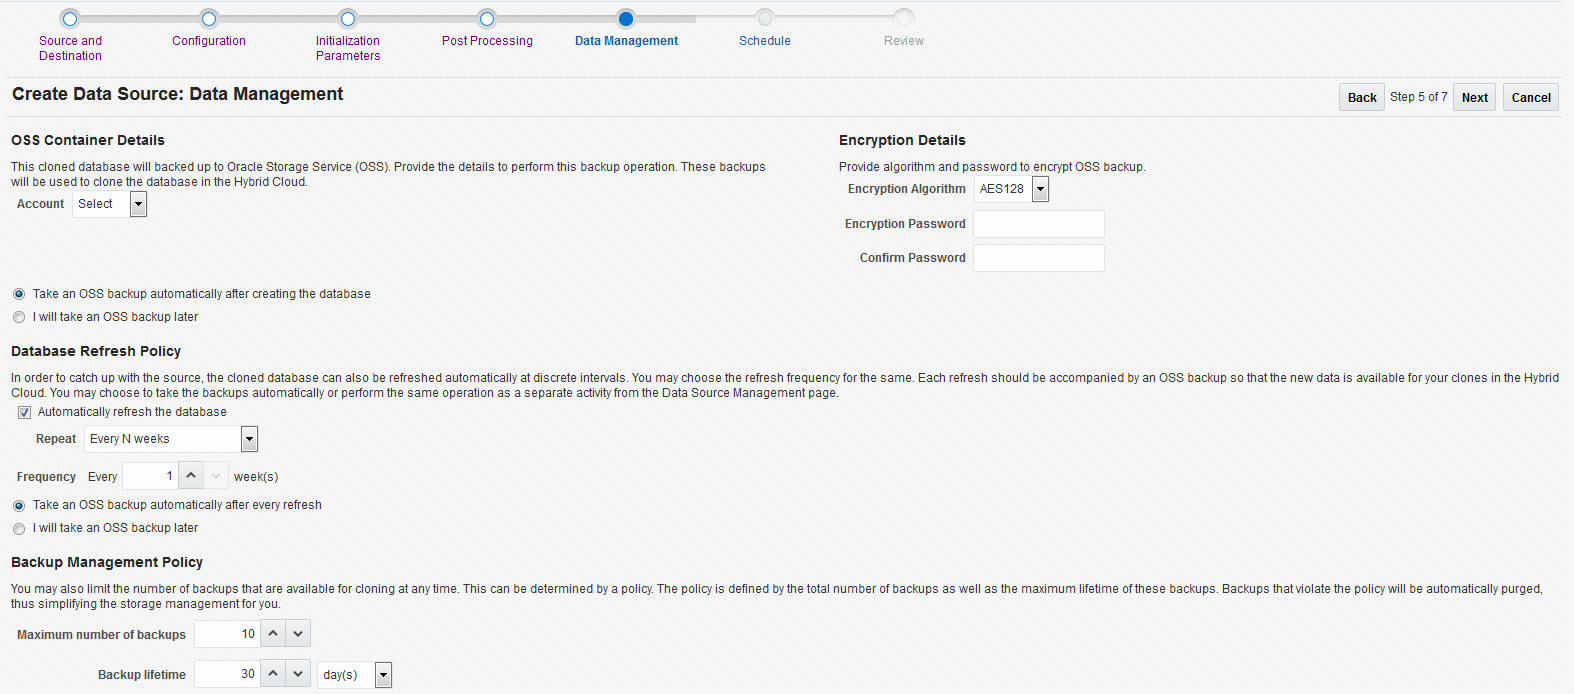Click the Data Management step circle
Screen dimensions: 1574x694
[626, 18]
